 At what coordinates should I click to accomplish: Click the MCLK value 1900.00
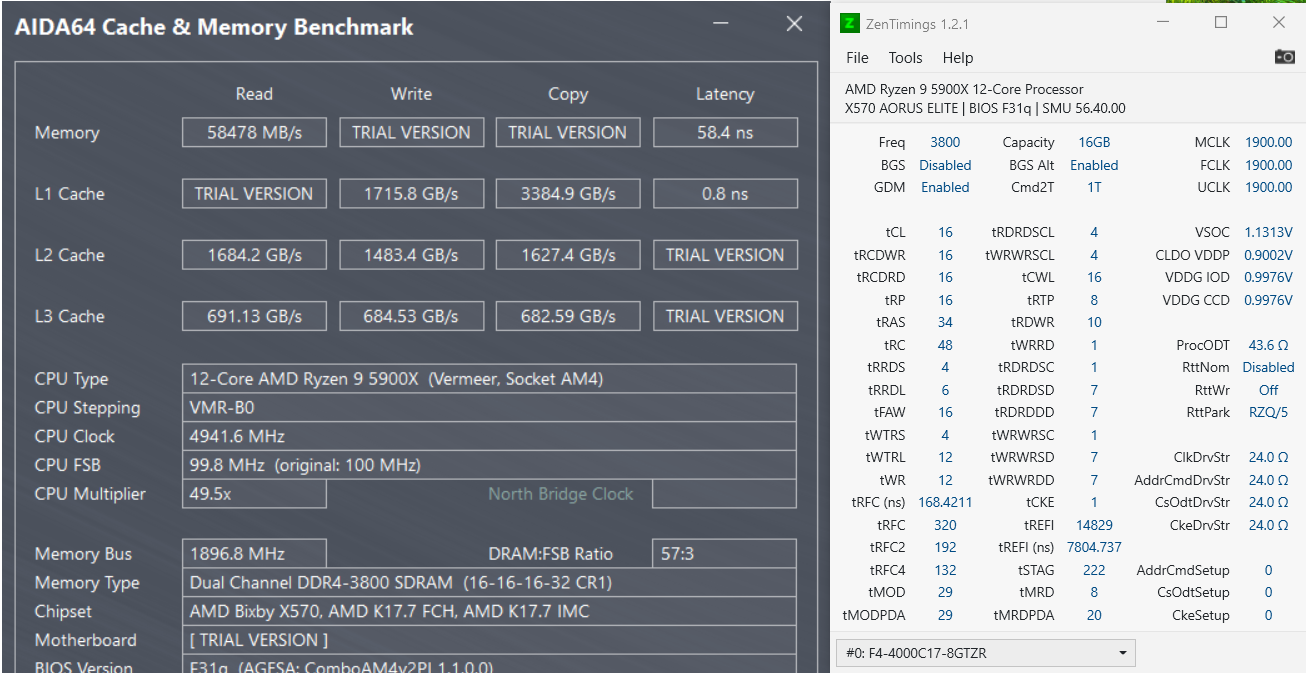click(x=1268, y=142)
